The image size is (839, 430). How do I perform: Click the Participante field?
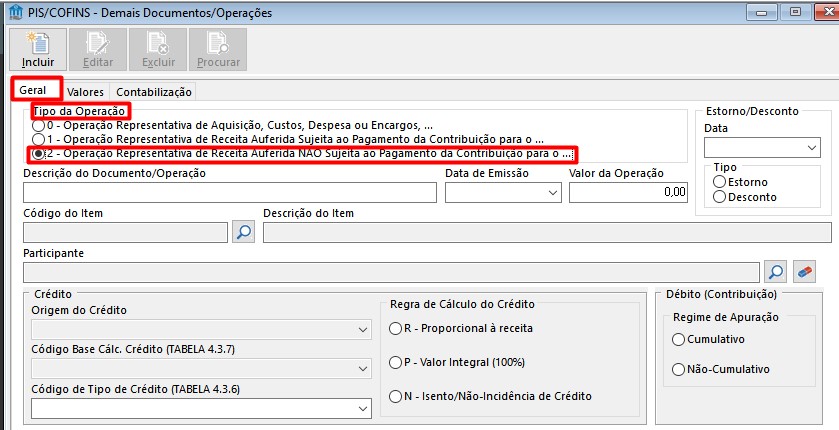tap(391, 272)
